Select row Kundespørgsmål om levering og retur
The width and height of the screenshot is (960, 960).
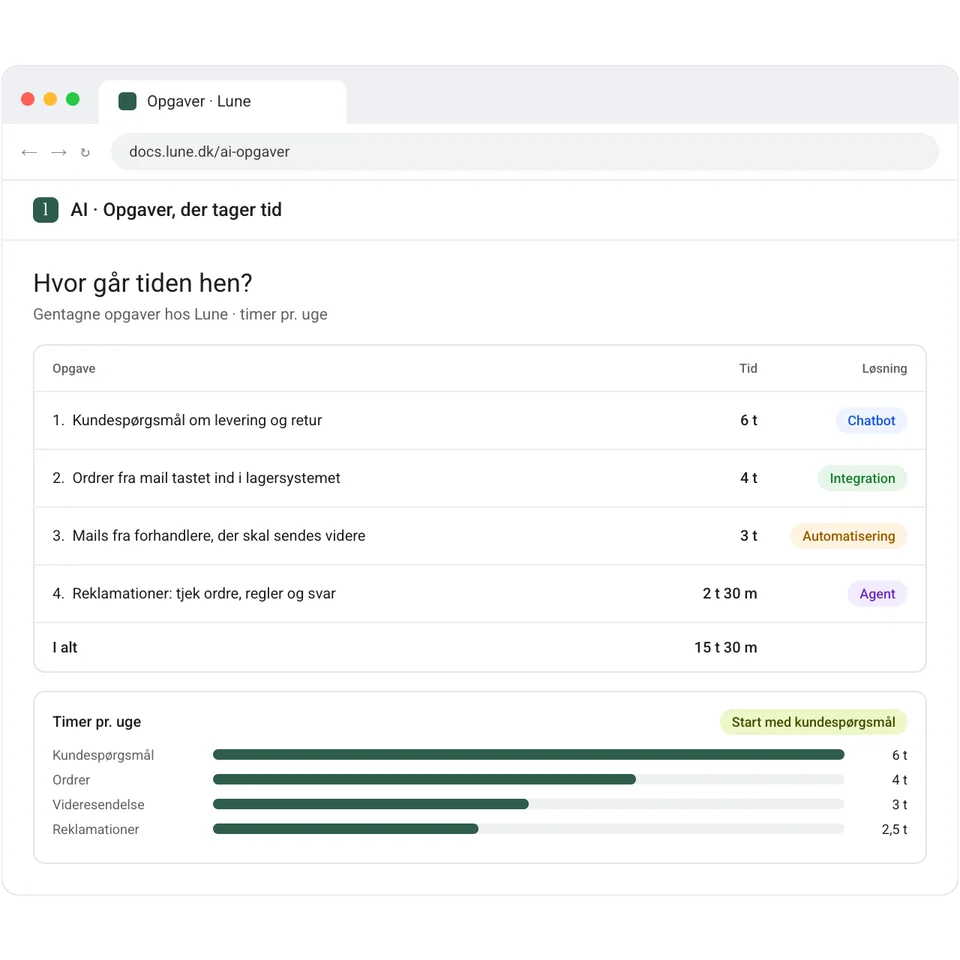479,421
